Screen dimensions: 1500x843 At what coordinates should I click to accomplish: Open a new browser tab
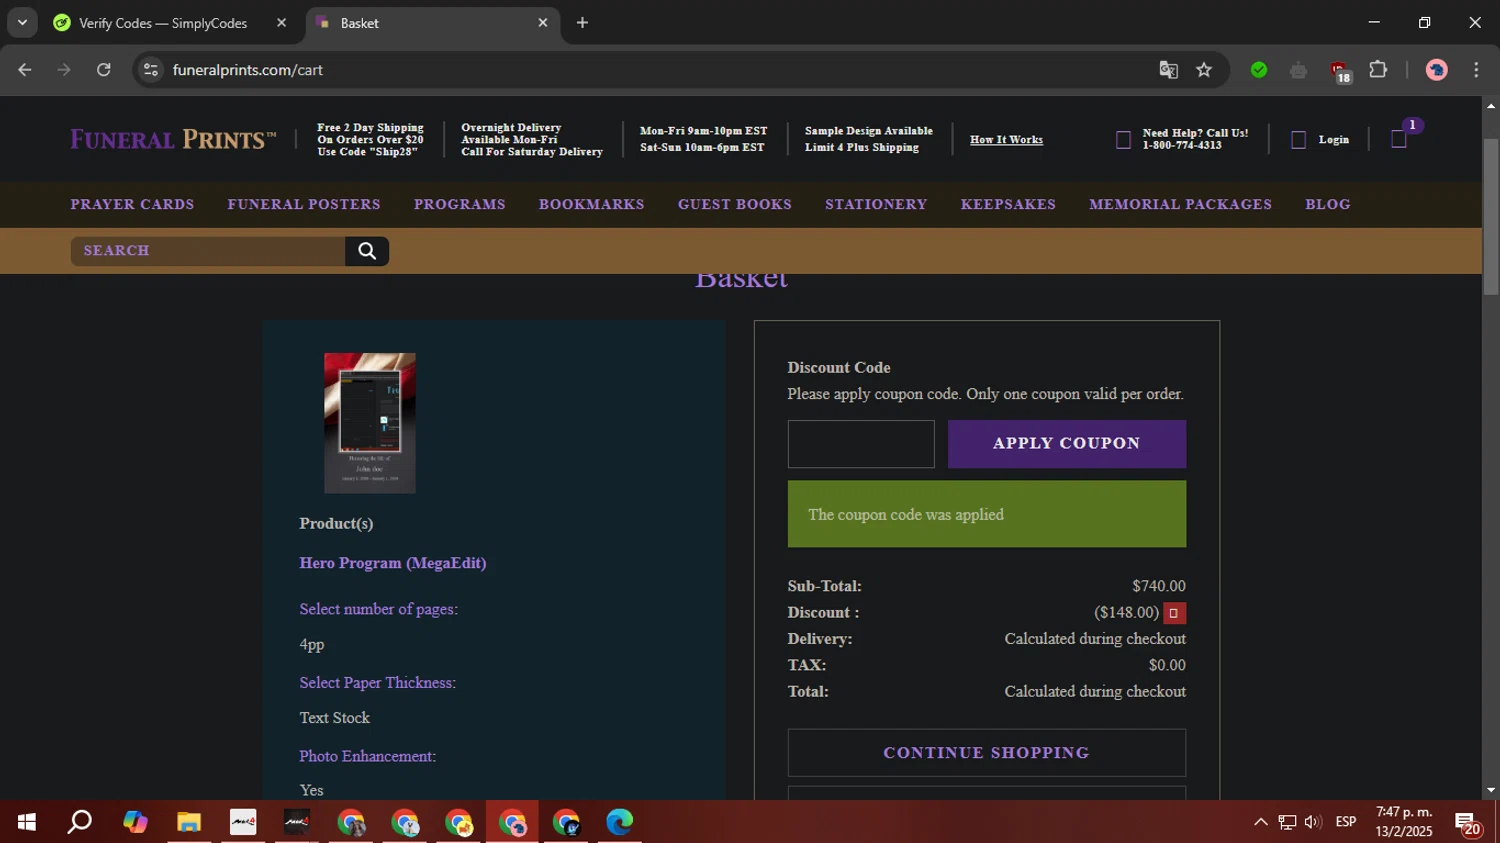click(x=582, y=23)
